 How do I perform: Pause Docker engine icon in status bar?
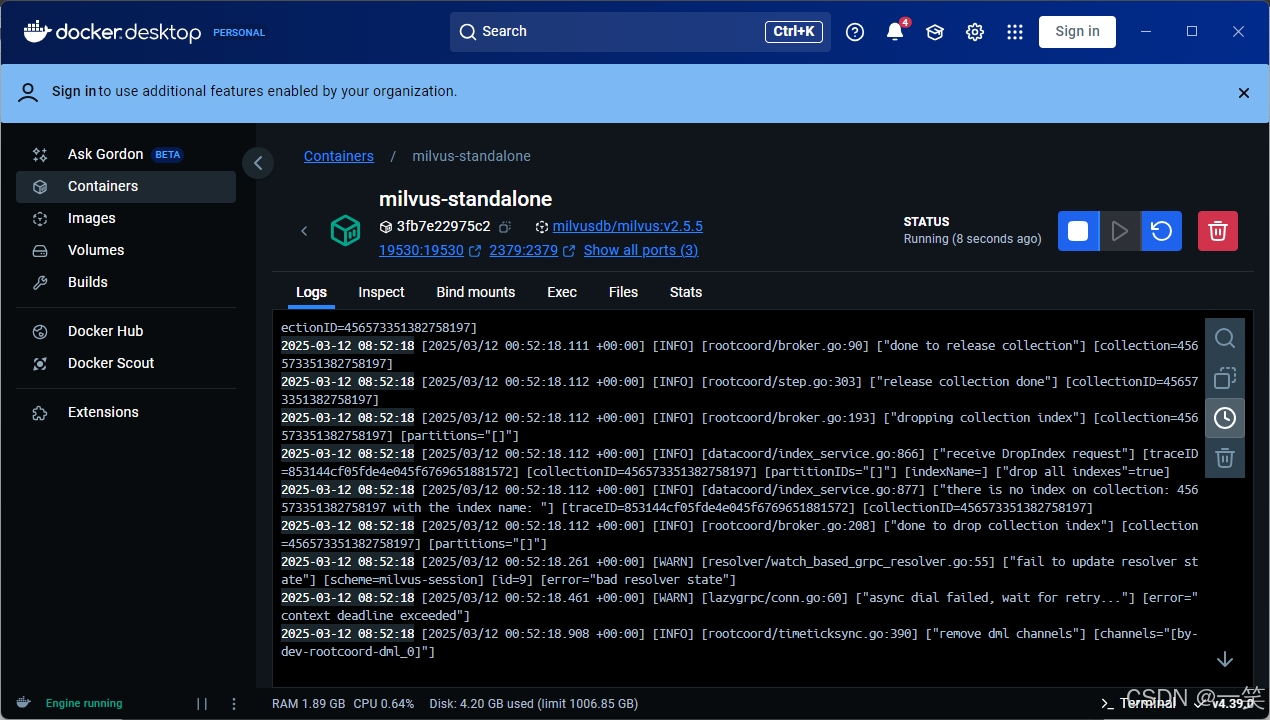(202, 704)
